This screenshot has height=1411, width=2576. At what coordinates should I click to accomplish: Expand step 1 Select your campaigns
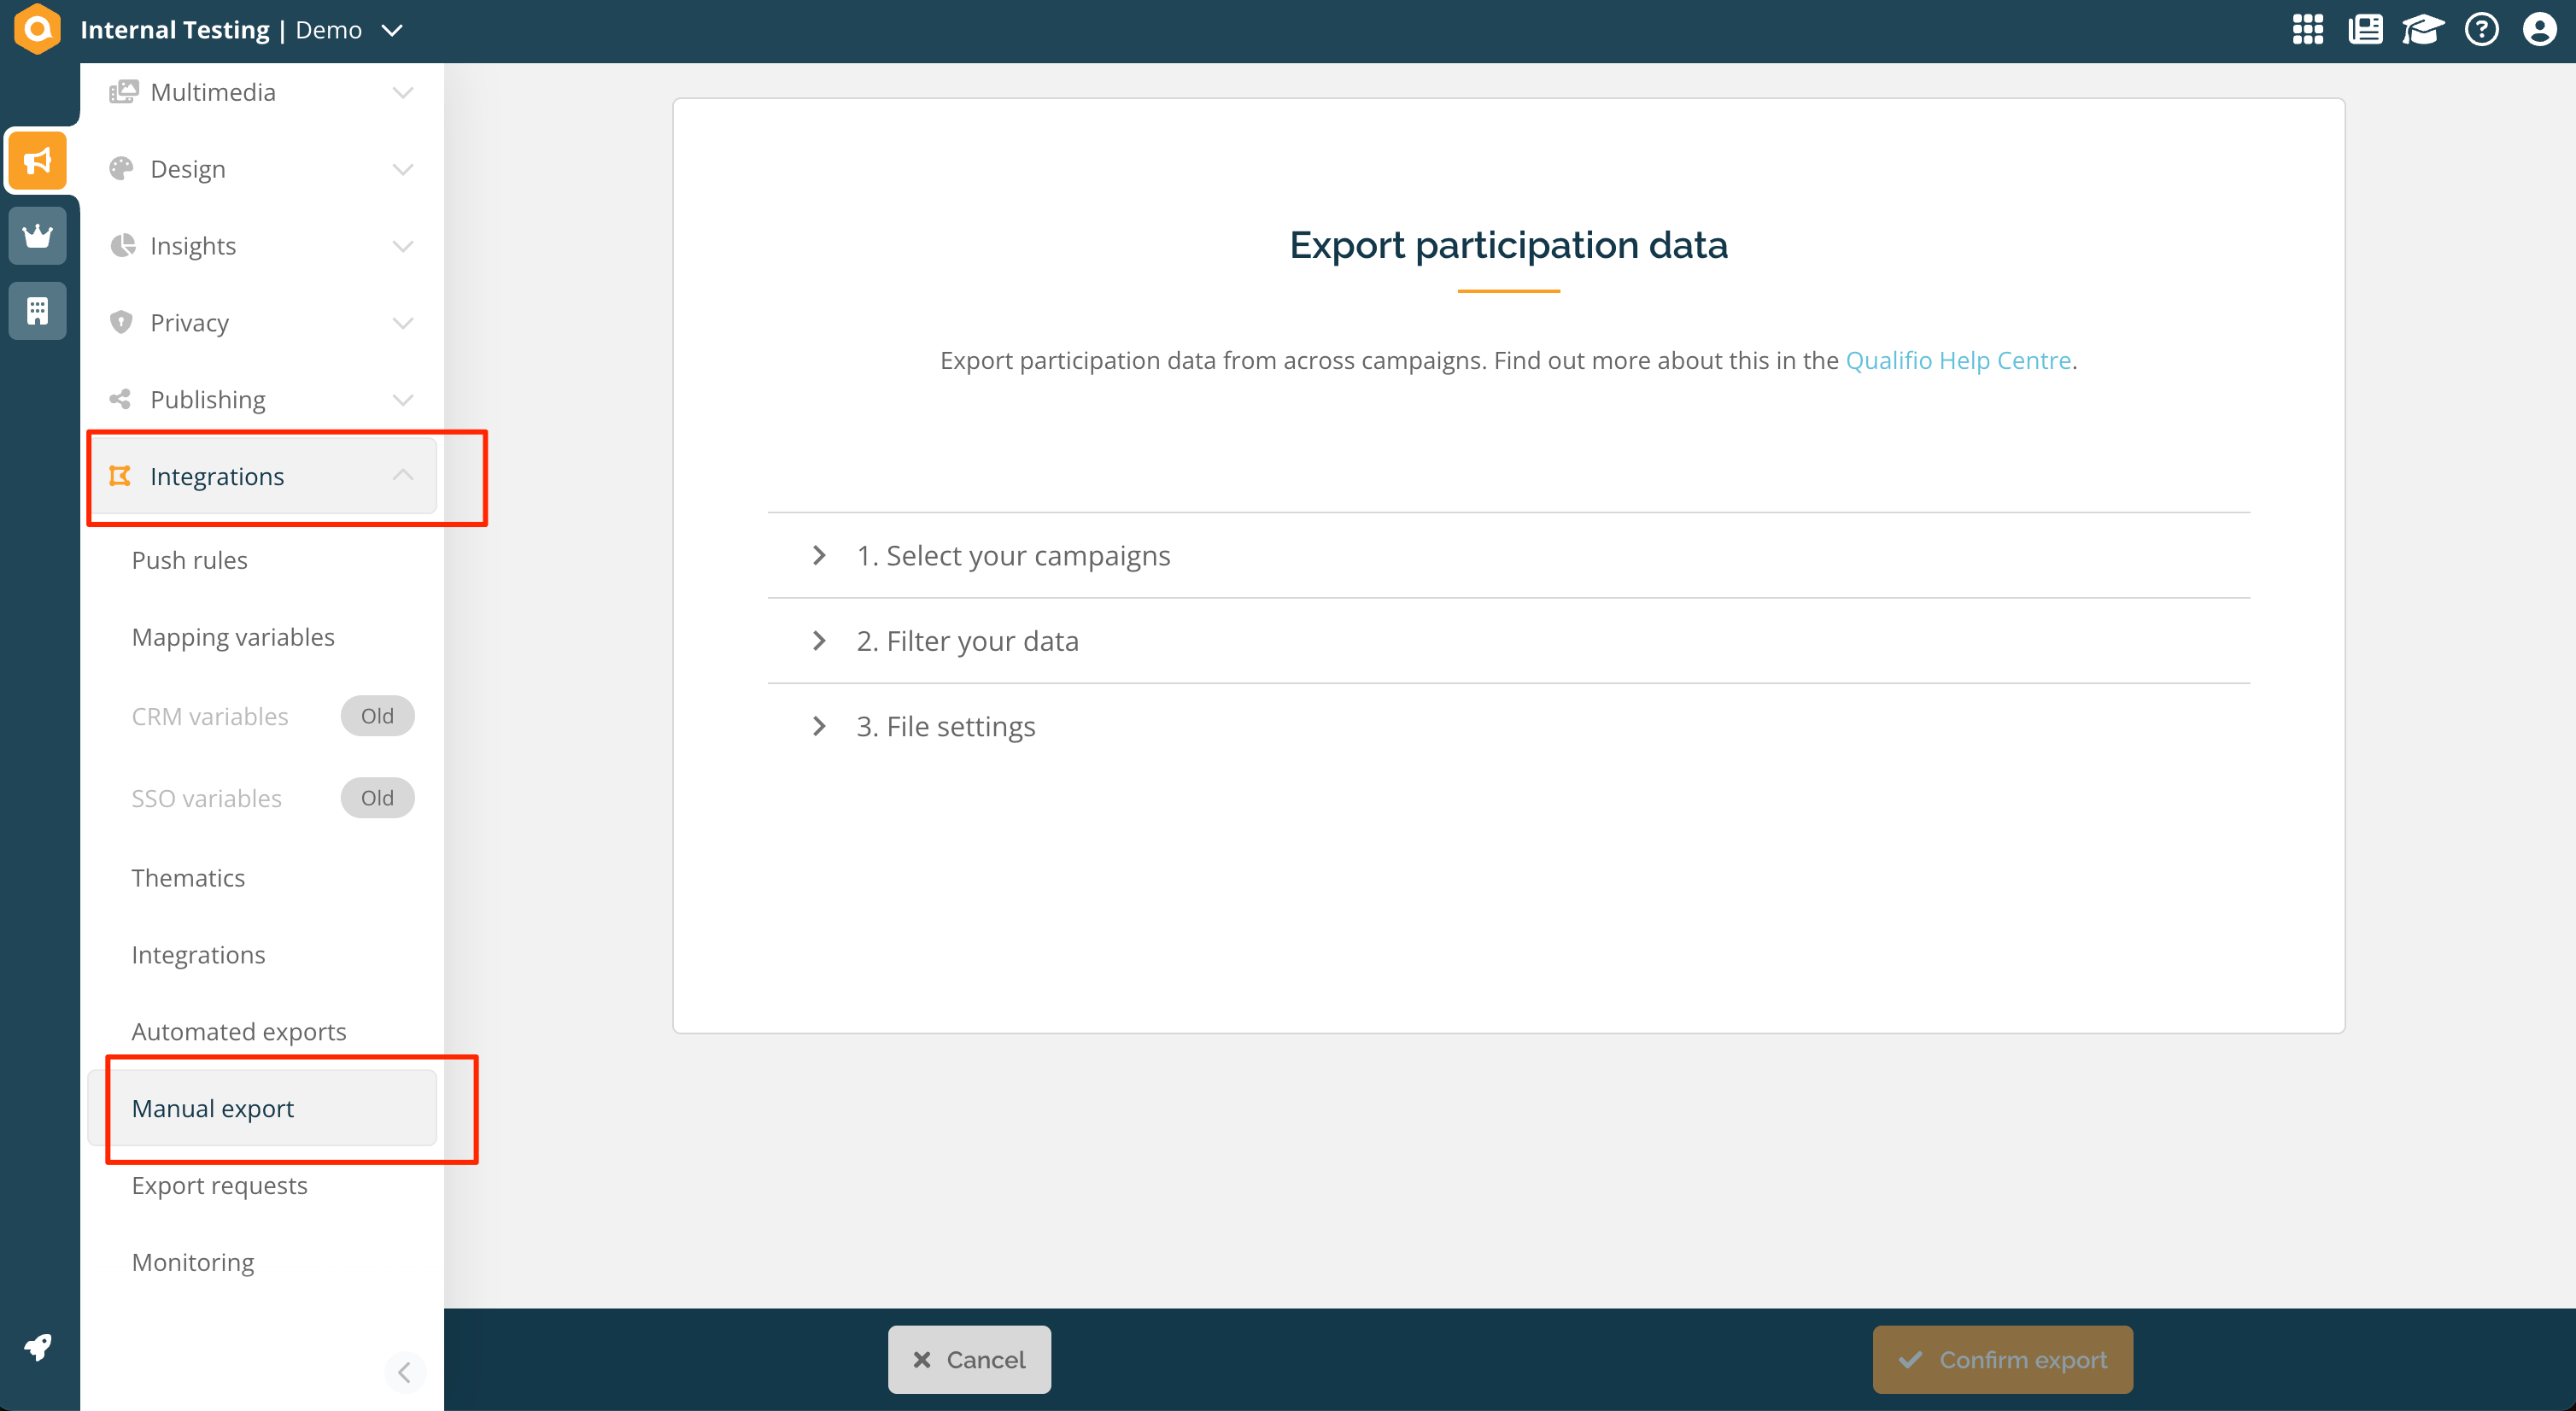coord(1508,556)
